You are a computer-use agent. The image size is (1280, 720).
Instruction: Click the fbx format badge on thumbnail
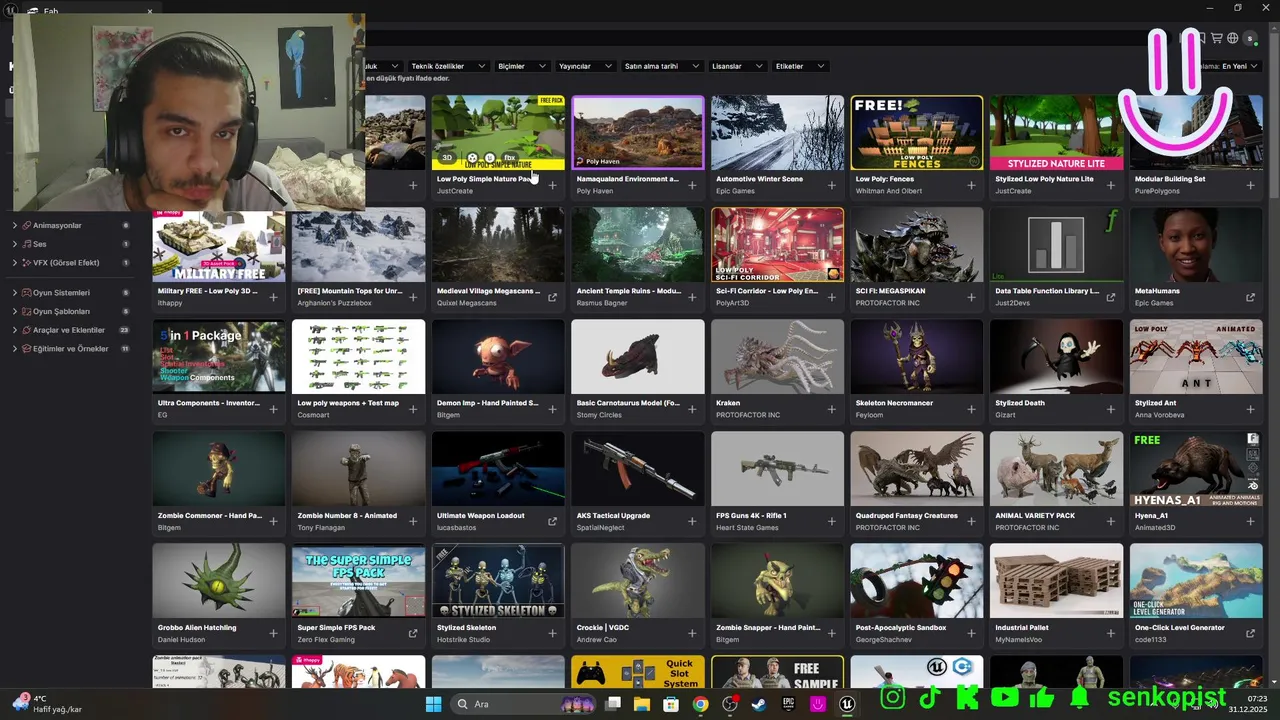click(509, 158)
